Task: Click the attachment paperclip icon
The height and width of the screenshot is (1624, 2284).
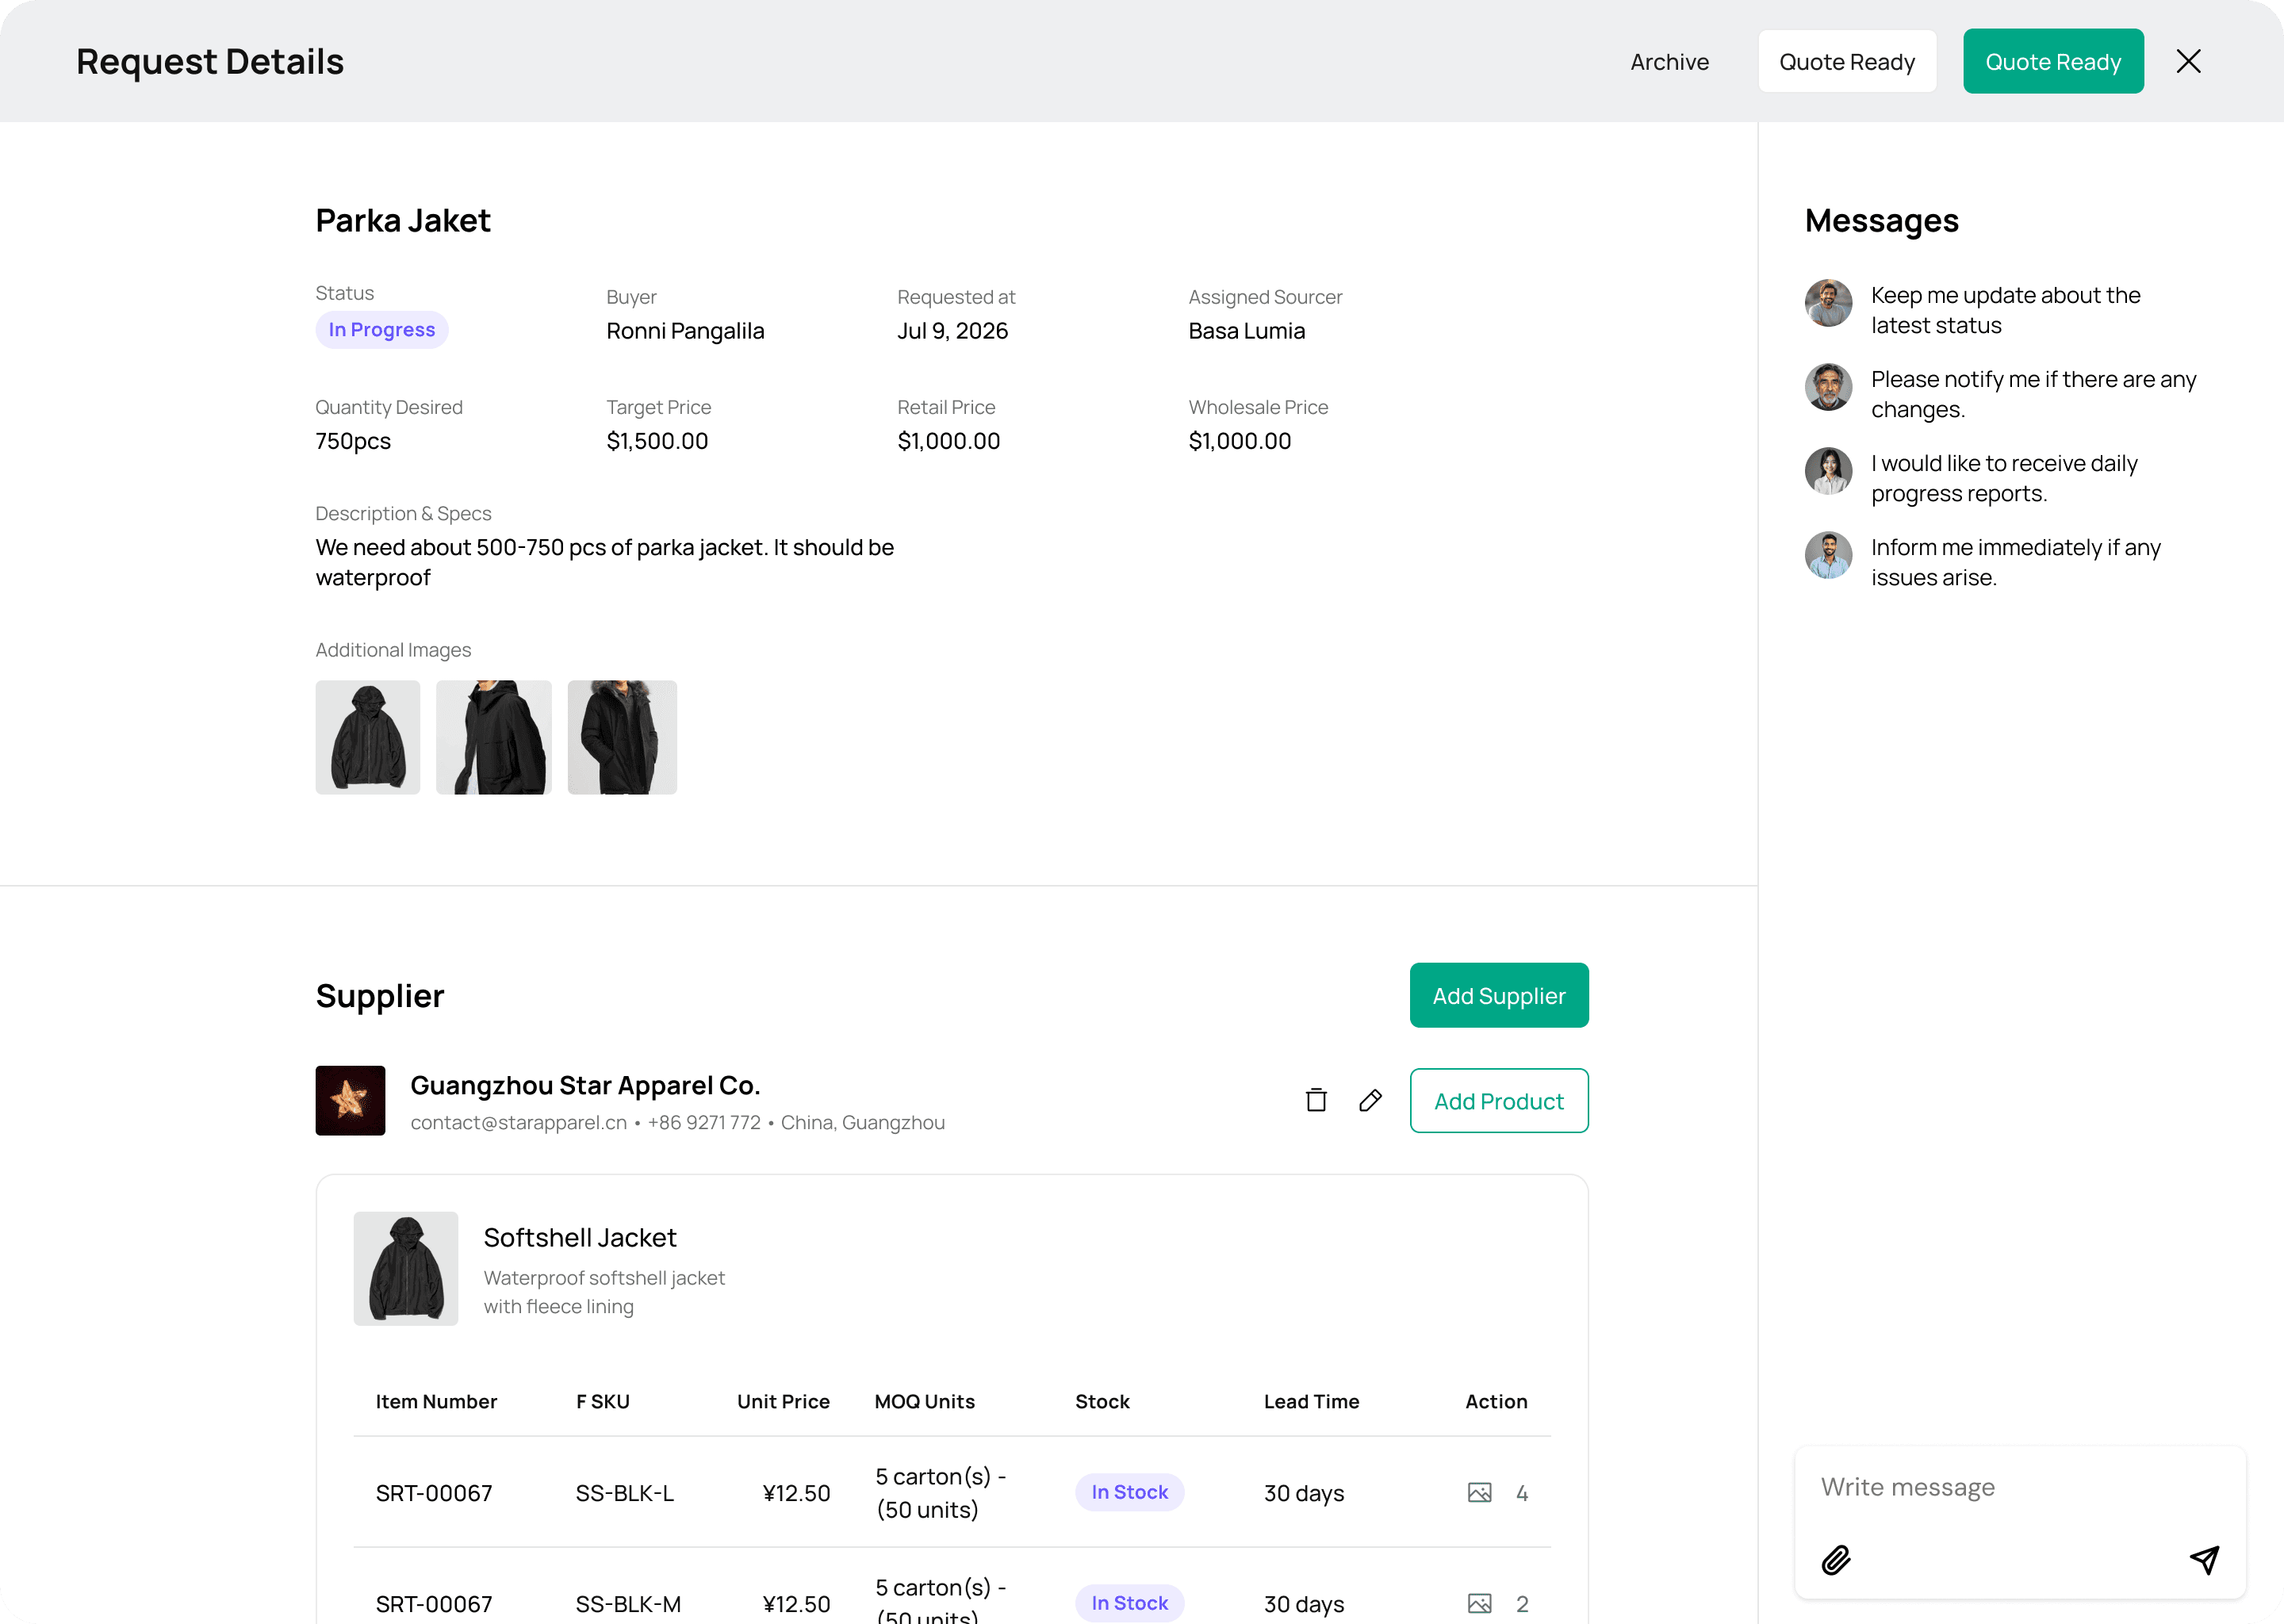Action: click(x=1836, y=1560)
